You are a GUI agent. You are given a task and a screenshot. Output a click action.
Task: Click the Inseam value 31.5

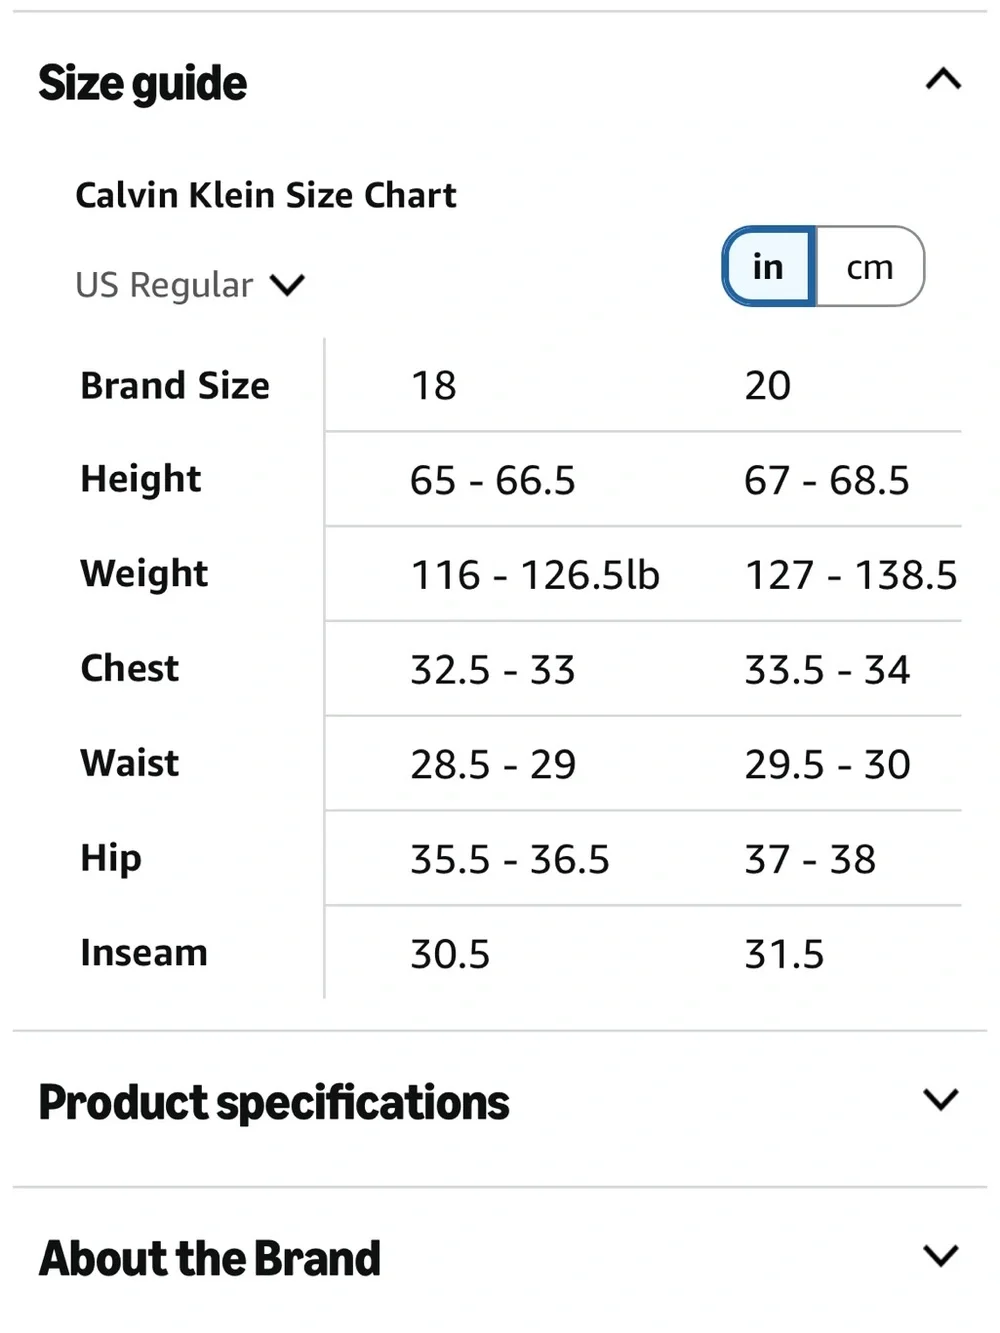(x=784, y=954)
